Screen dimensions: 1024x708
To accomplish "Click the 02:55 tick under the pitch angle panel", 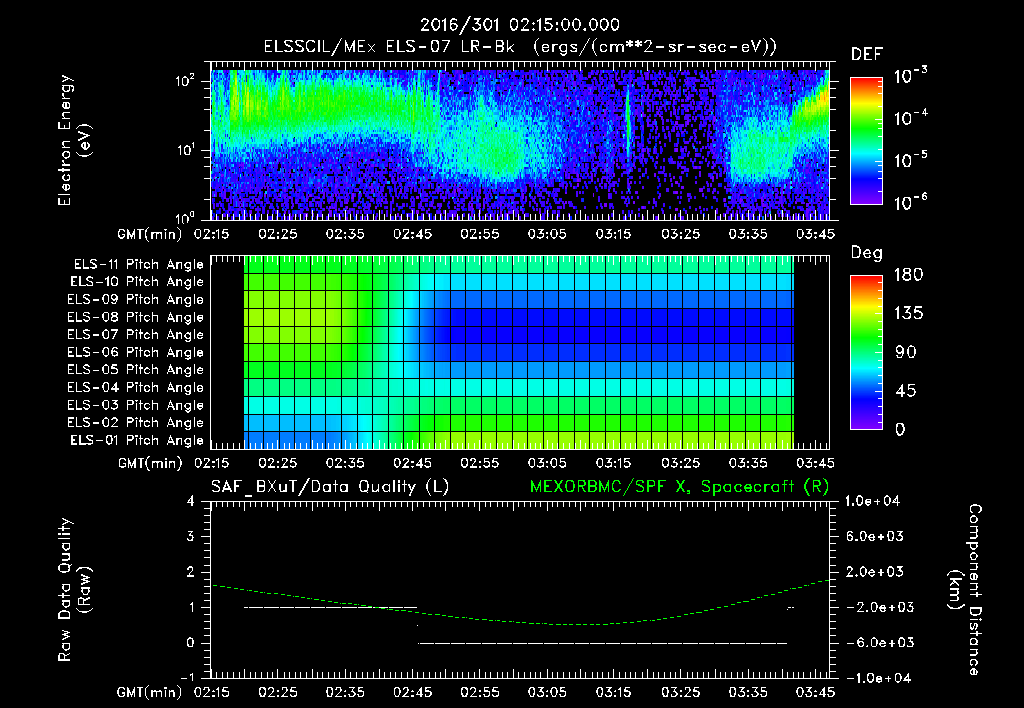I will pos(480,463).
